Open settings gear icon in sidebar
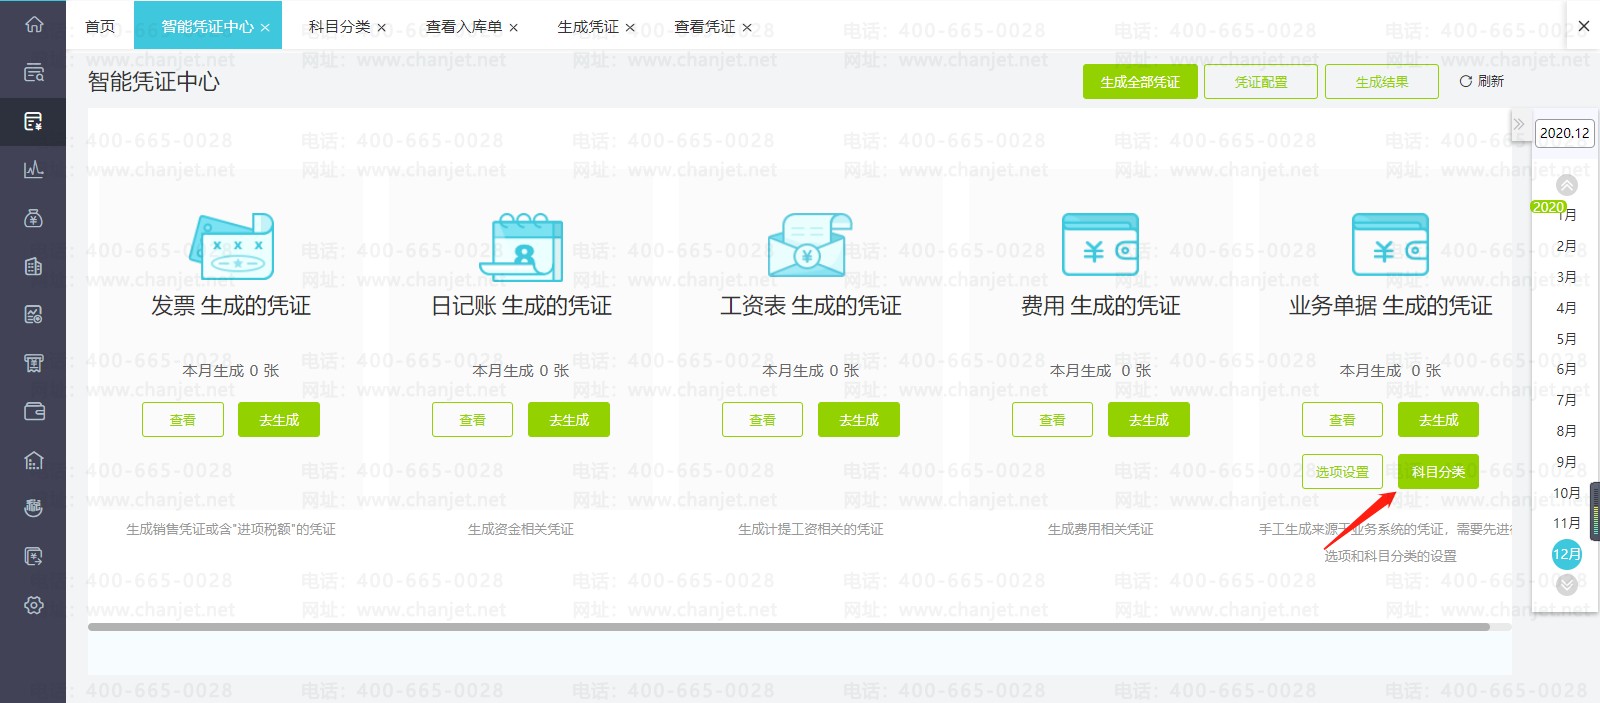 click(33, 605)
